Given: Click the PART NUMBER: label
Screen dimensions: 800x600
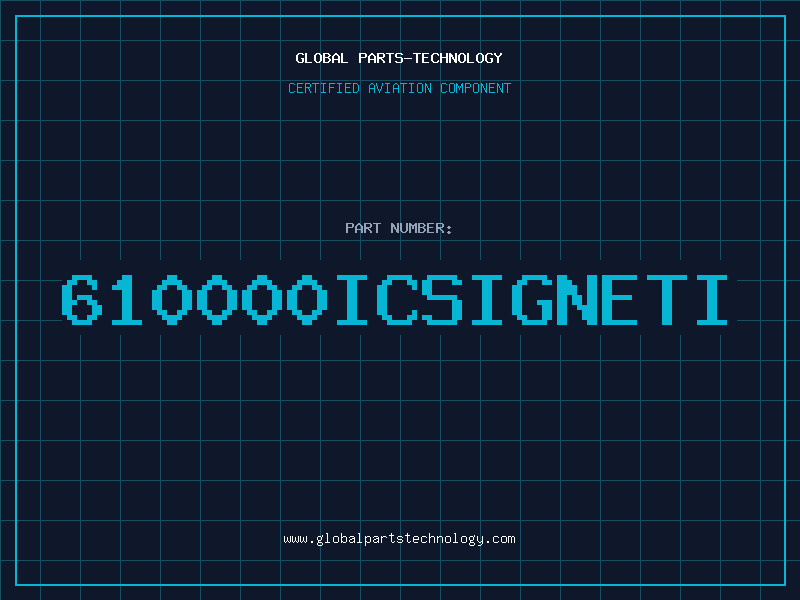Looking at the screenshot, I should pos(399,228).
